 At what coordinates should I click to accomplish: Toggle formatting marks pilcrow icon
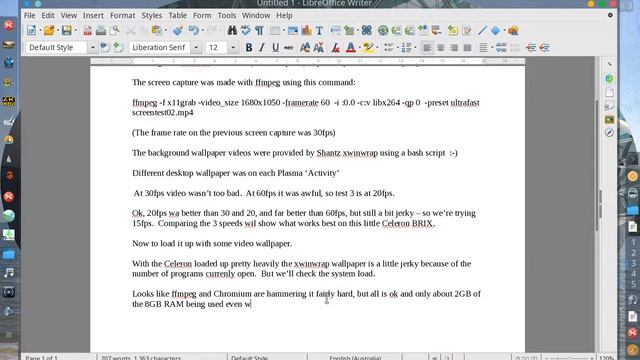pos(259,30)
